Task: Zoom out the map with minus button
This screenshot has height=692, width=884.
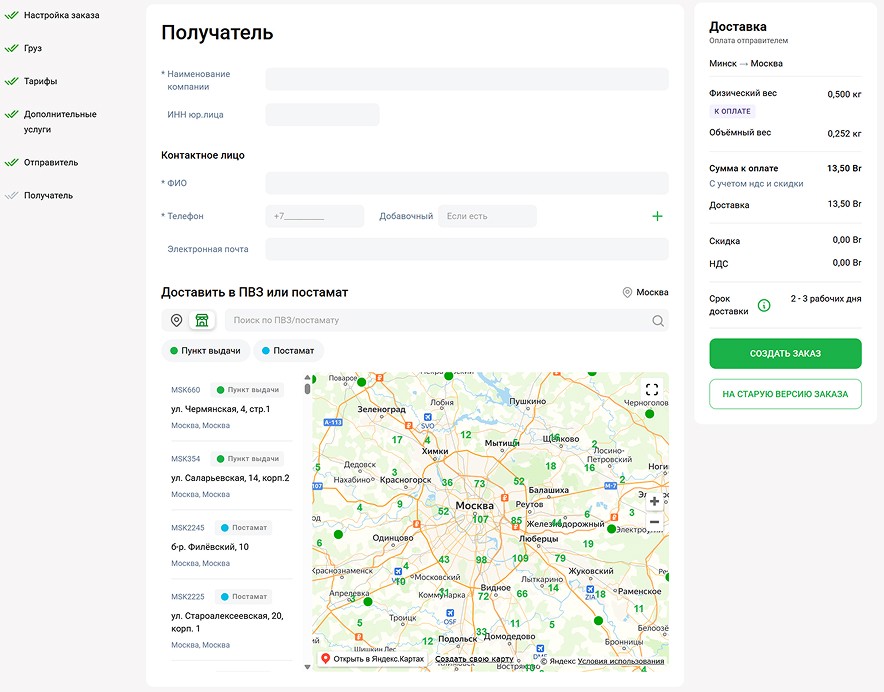Action: 654,522
